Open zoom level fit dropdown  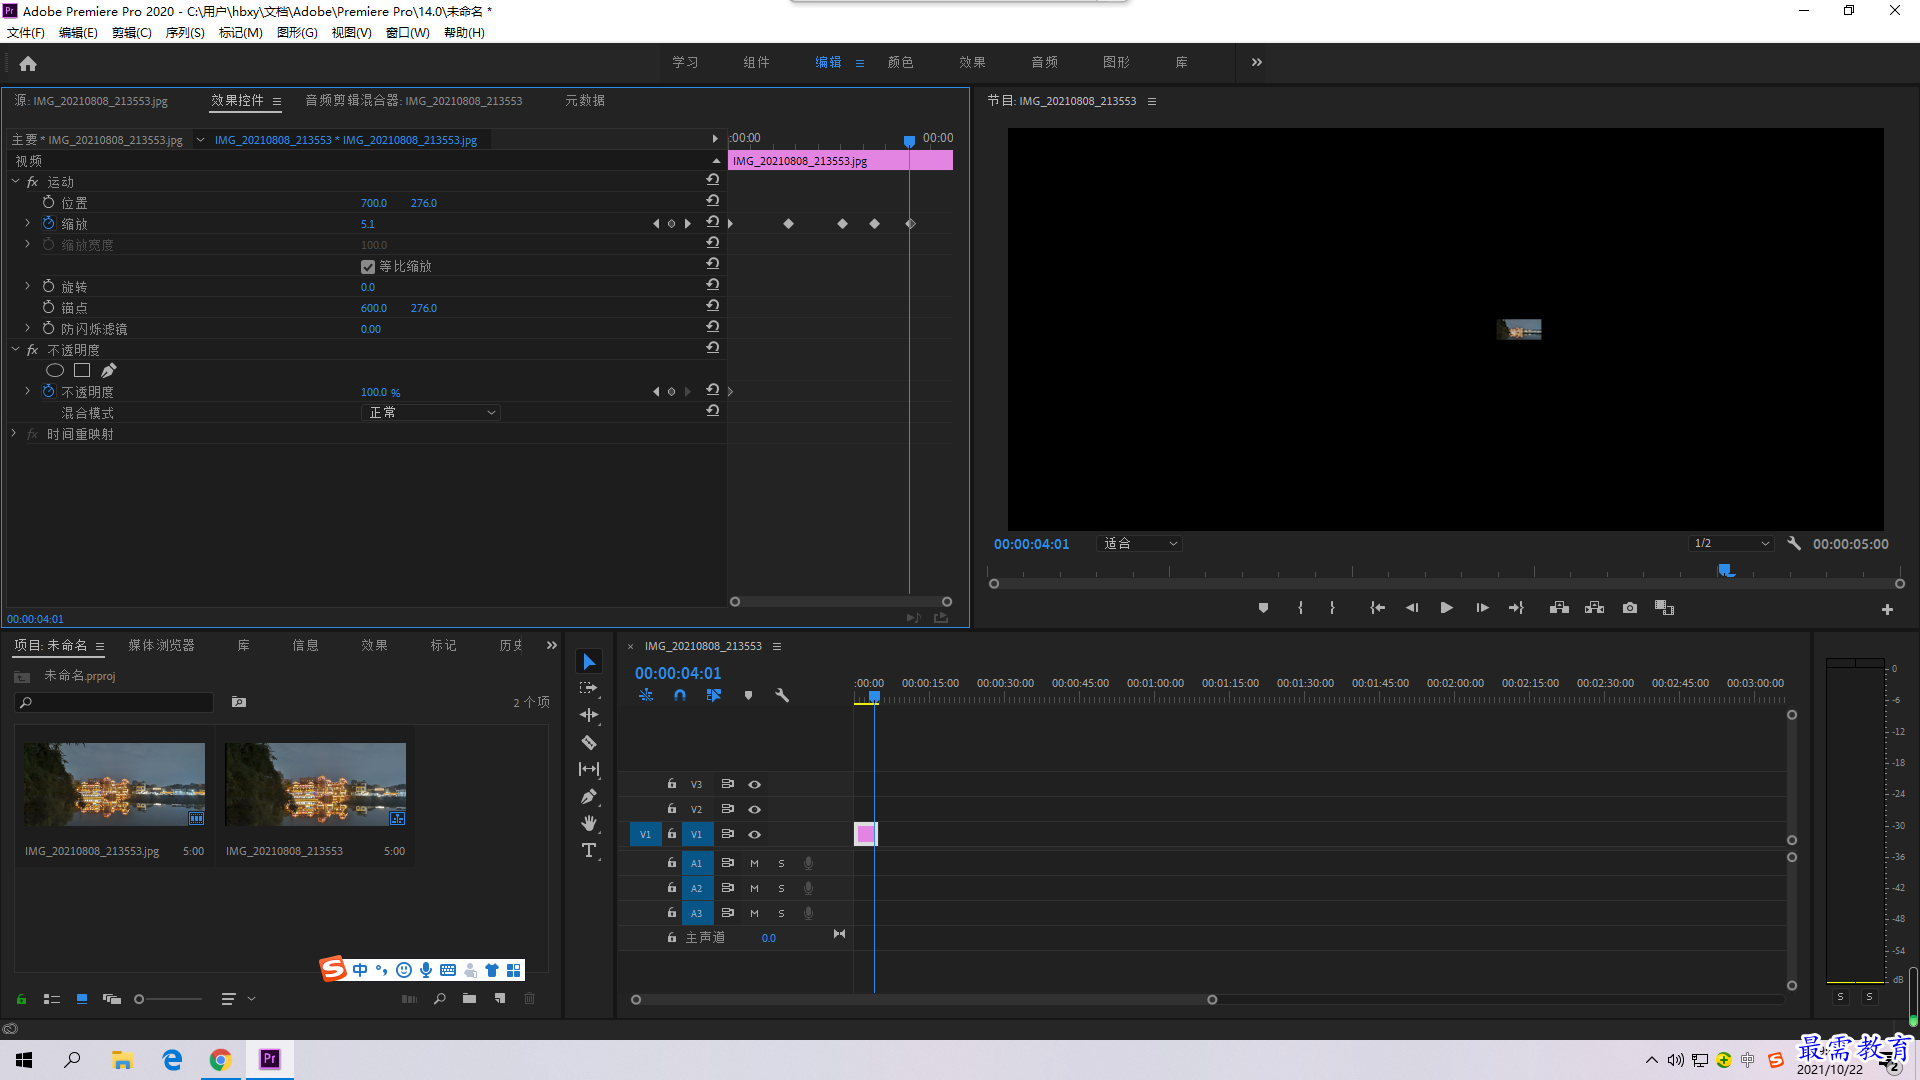click(1139, 544)
